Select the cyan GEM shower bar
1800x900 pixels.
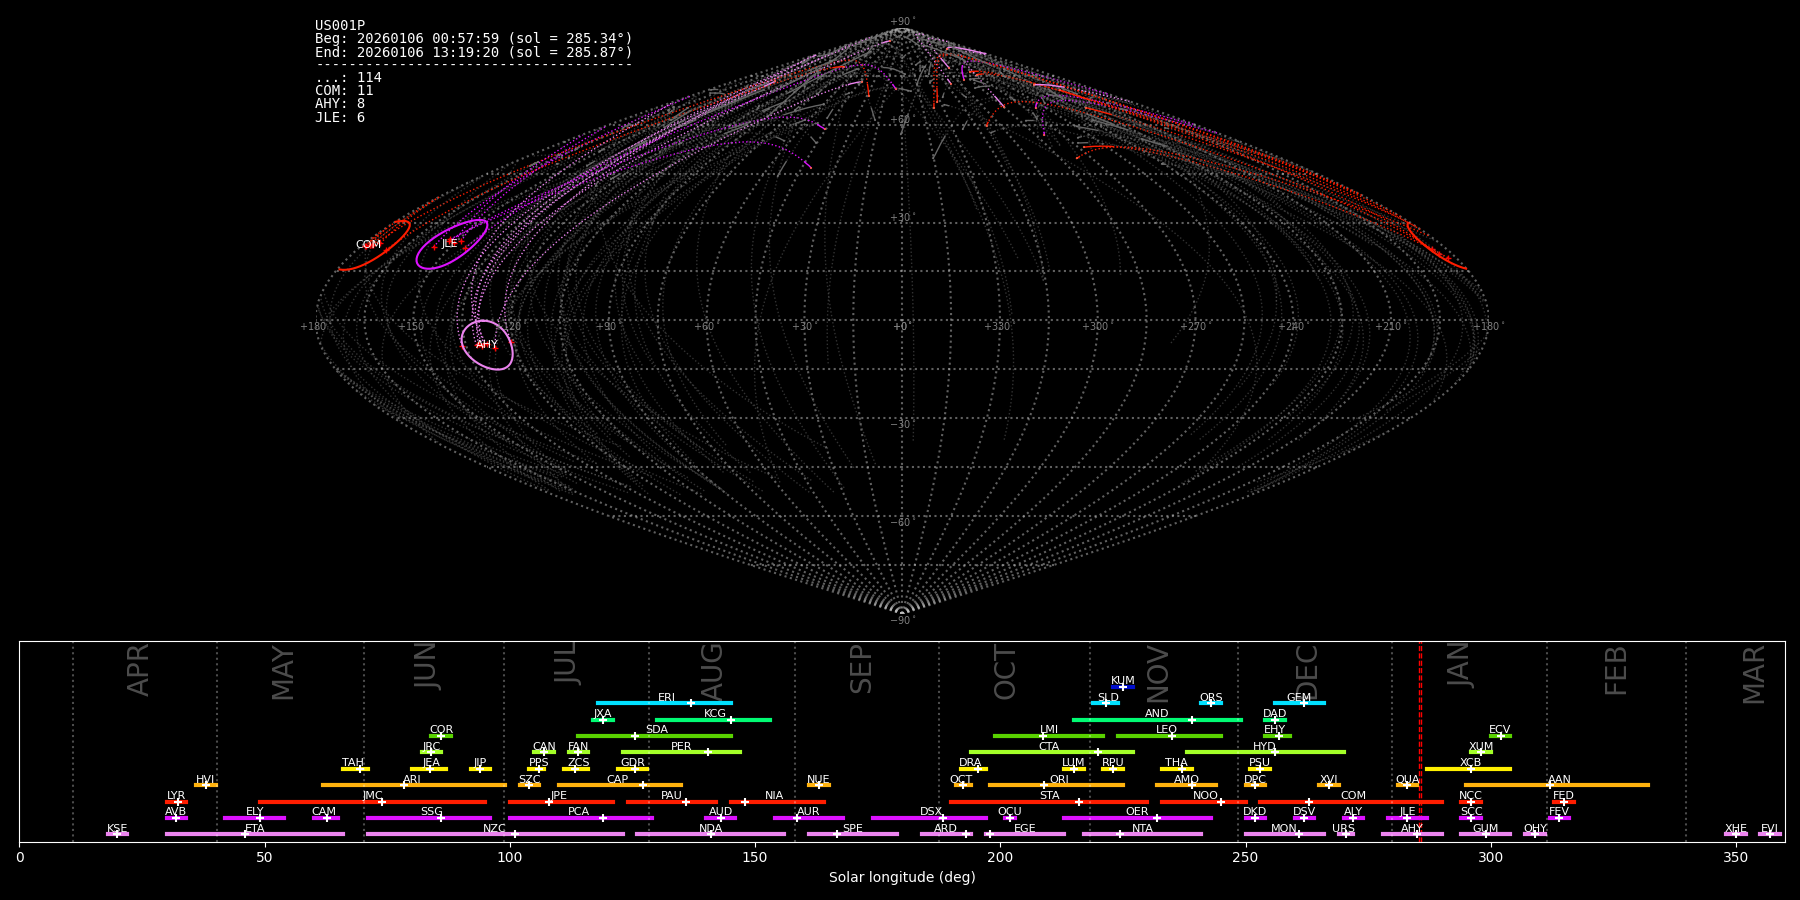(1299, 703)
